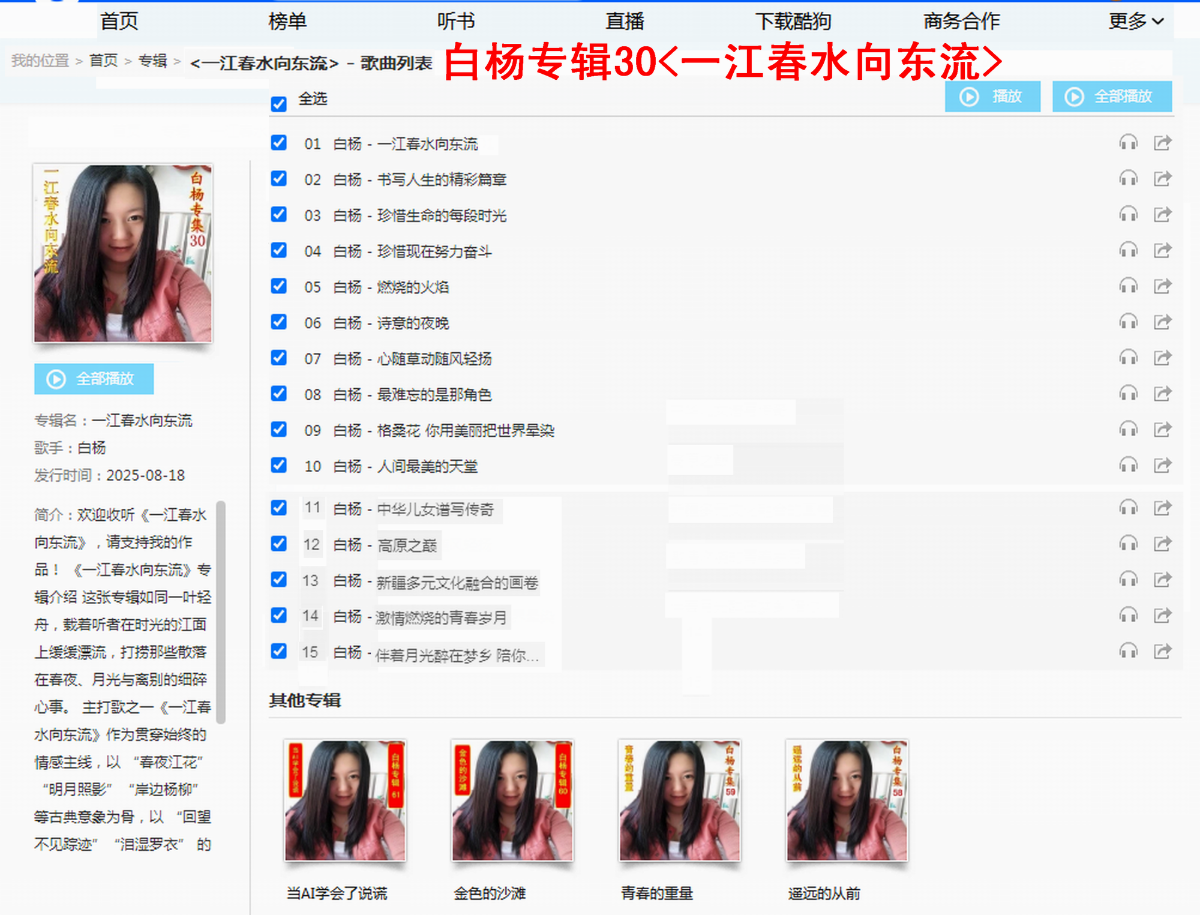Share song 心随草动随风轻扬

(1162, 358)
